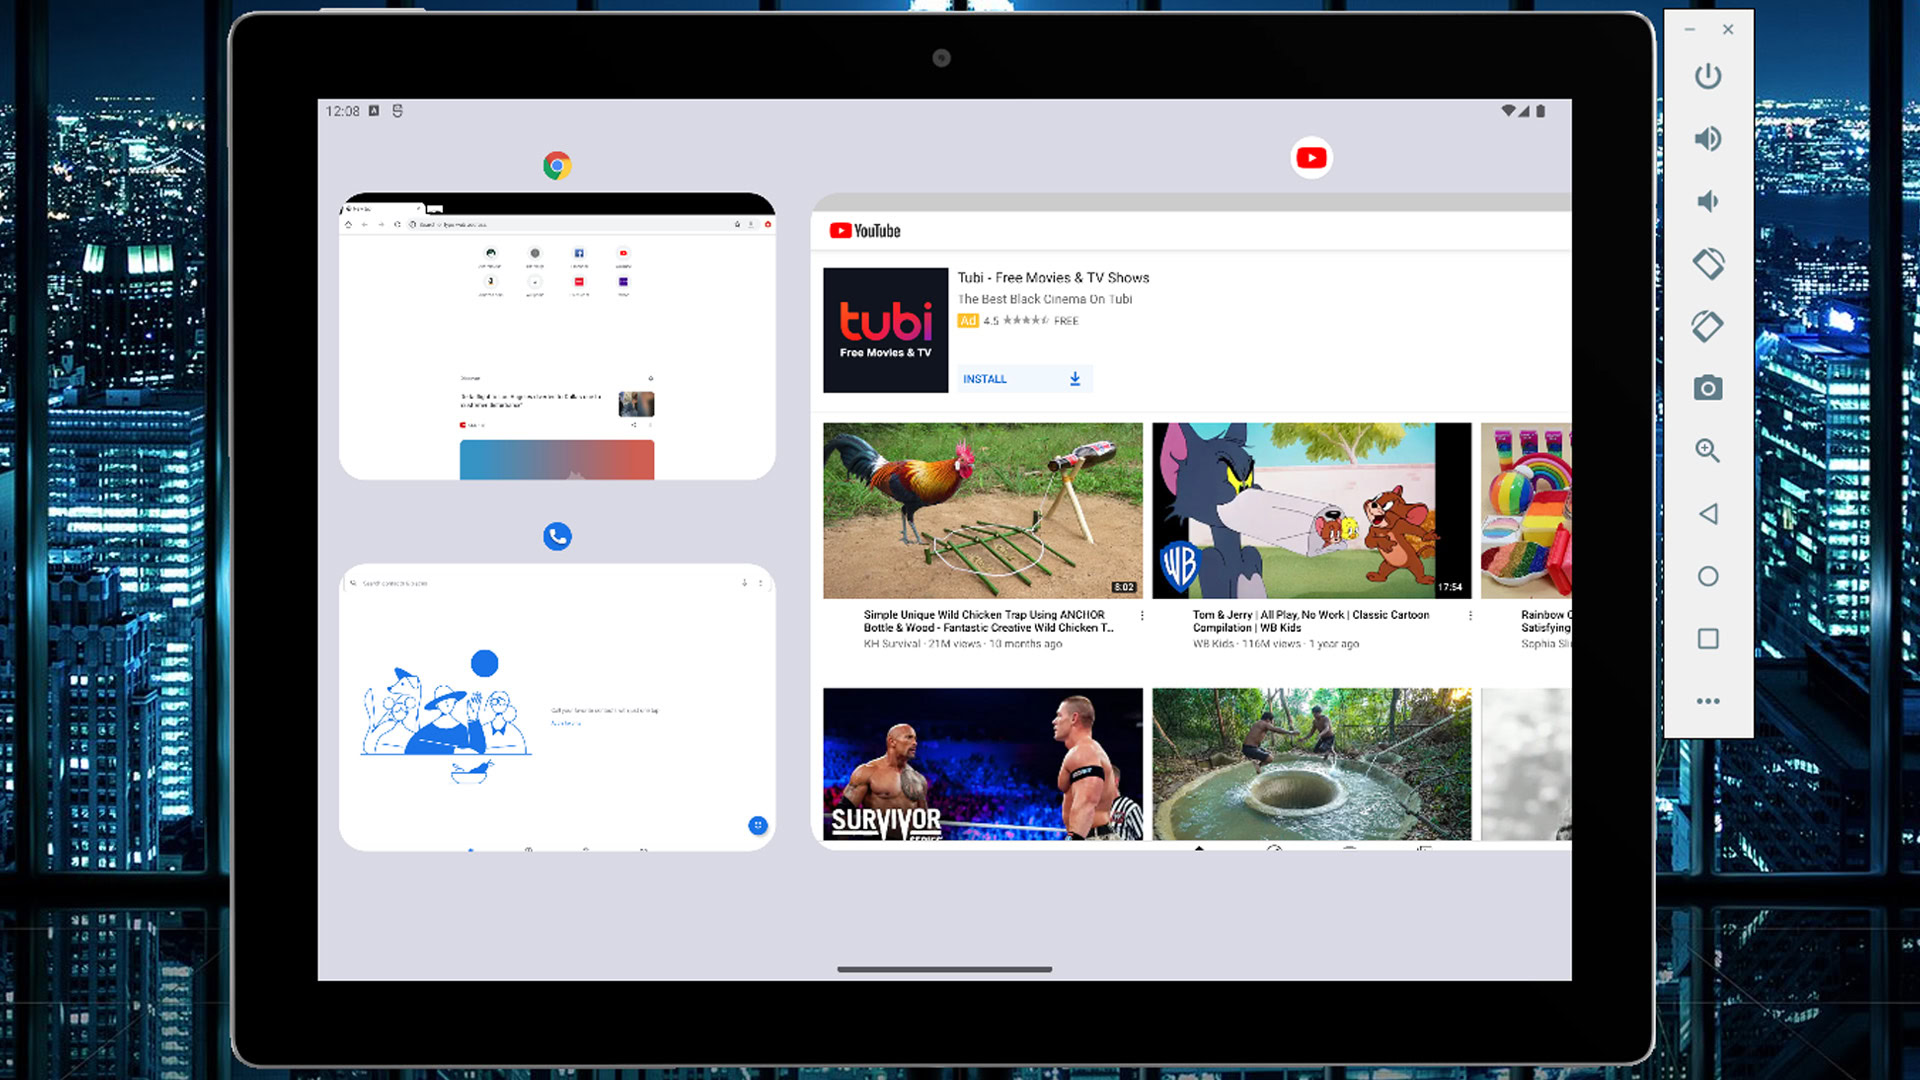Image resolution: width=1920 pixels, height=1080 pixels.
Task: Click the Phone app icon above the task
Action: tap(557, 537)
